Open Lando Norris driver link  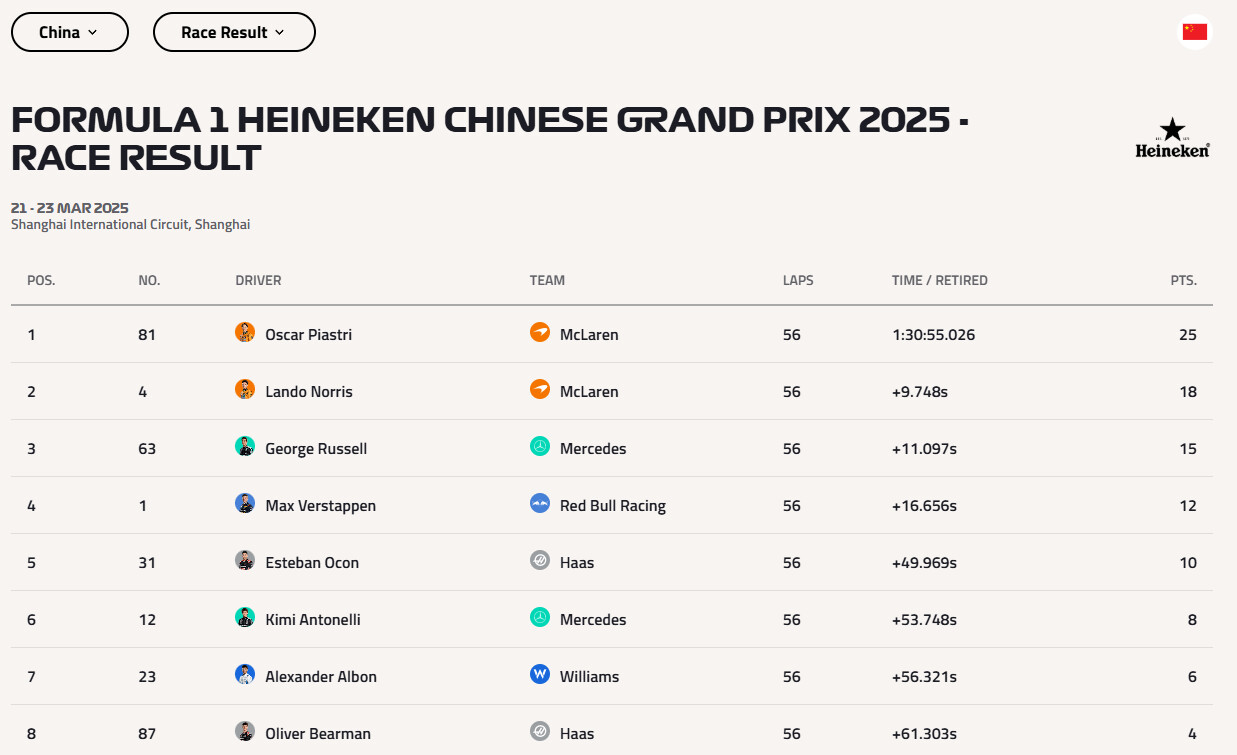click(309, 392)
